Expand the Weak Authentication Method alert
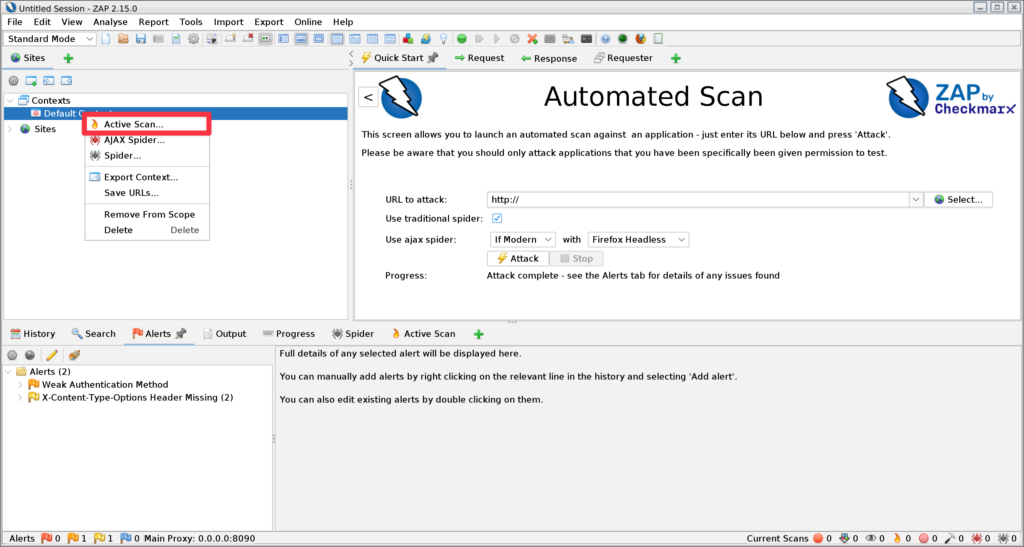Image resolution: width=1024 pixels, height=547 pixels. 20,384
